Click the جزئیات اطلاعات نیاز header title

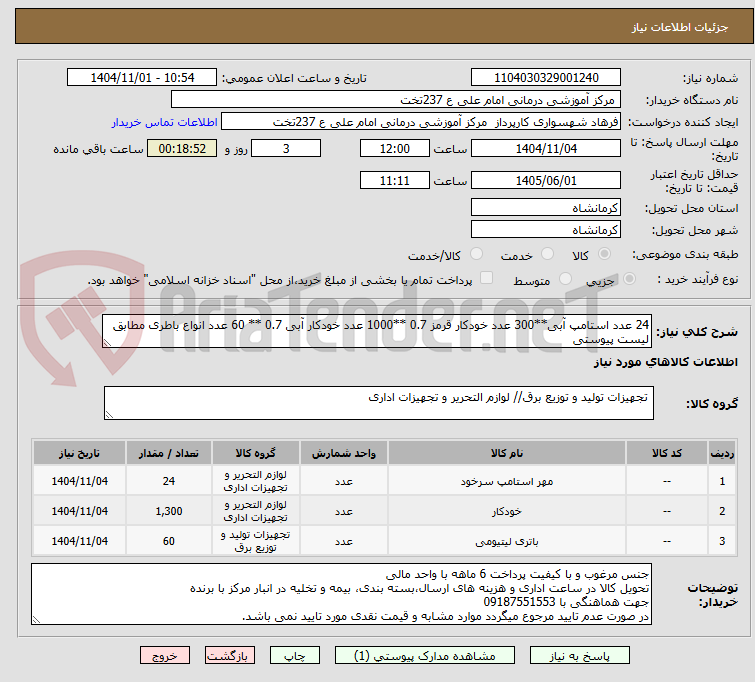[679, 27]
